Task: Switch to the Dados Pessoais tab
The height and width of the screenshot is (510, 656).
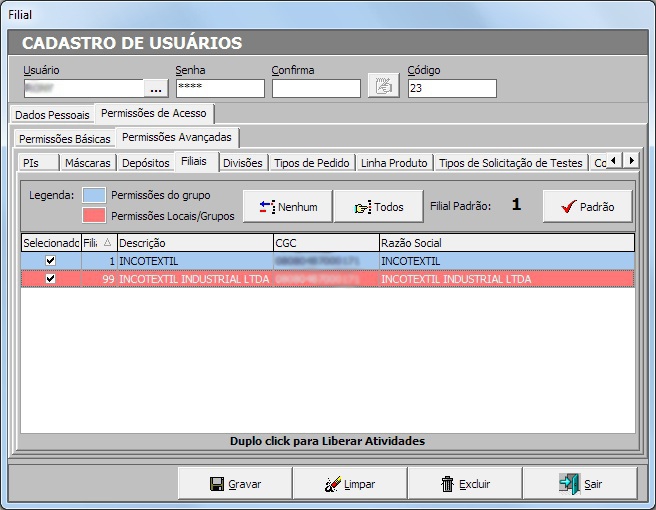Action: (52, 115)
